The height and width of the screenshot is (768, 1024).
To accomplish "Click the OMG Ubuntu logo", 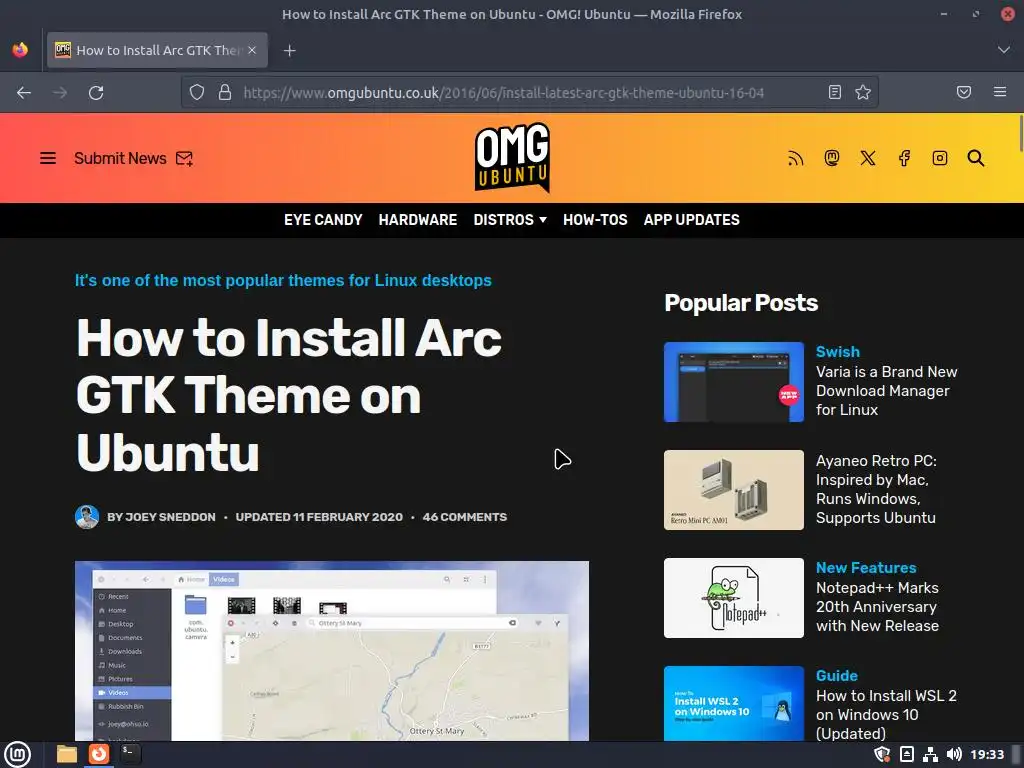I will pos(512,157).
